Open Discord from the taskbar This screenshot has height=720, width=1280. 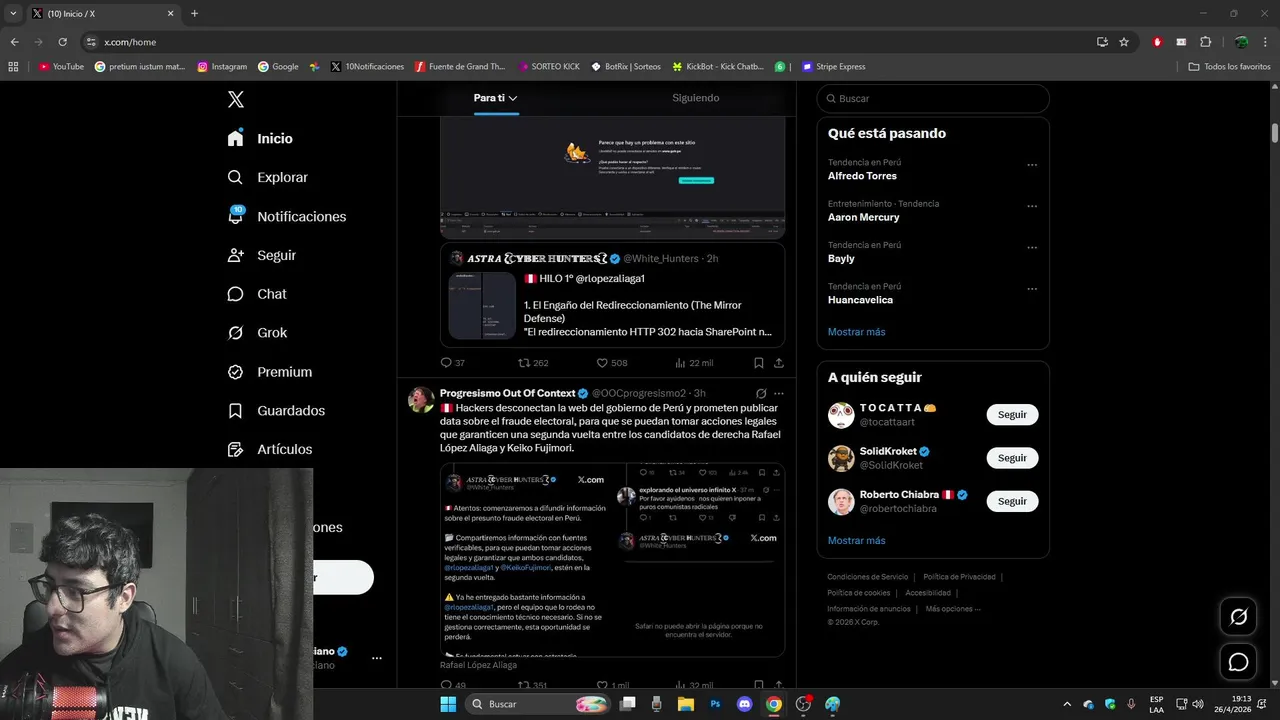coord(744,704)
